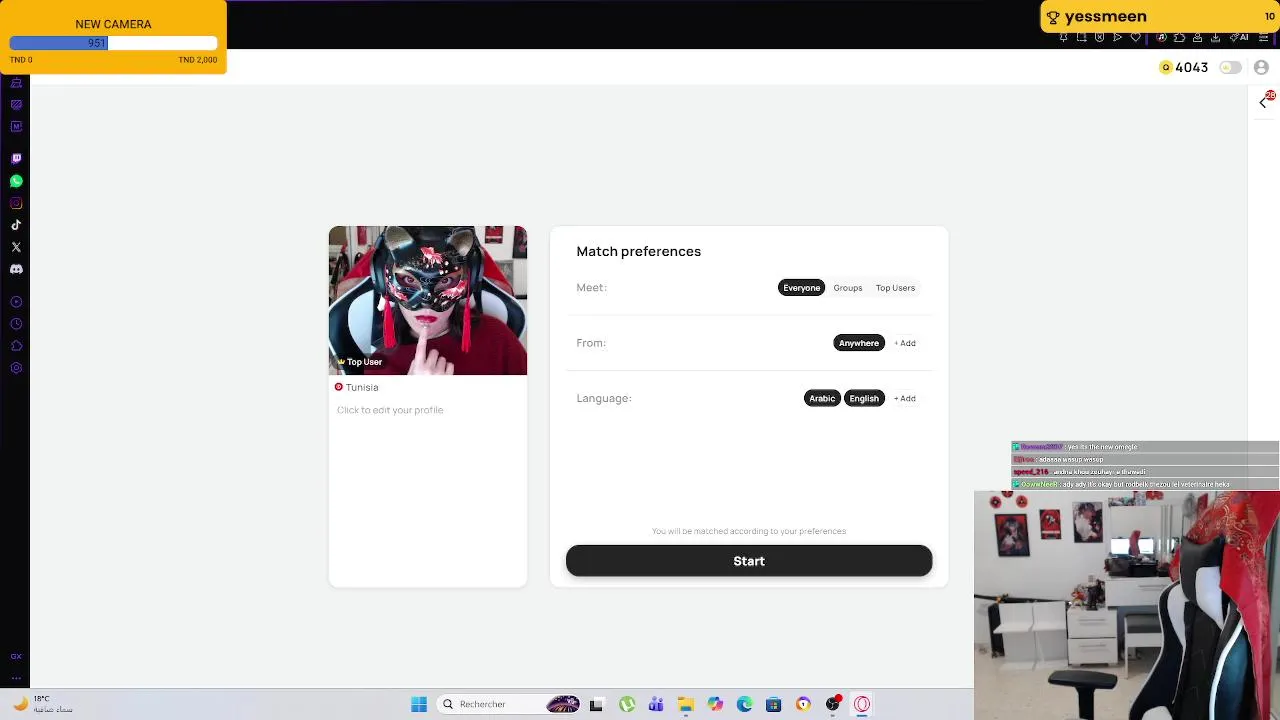Click the GX Control icon in sidebar
1280x720 pixels.
tap(16, 657)
